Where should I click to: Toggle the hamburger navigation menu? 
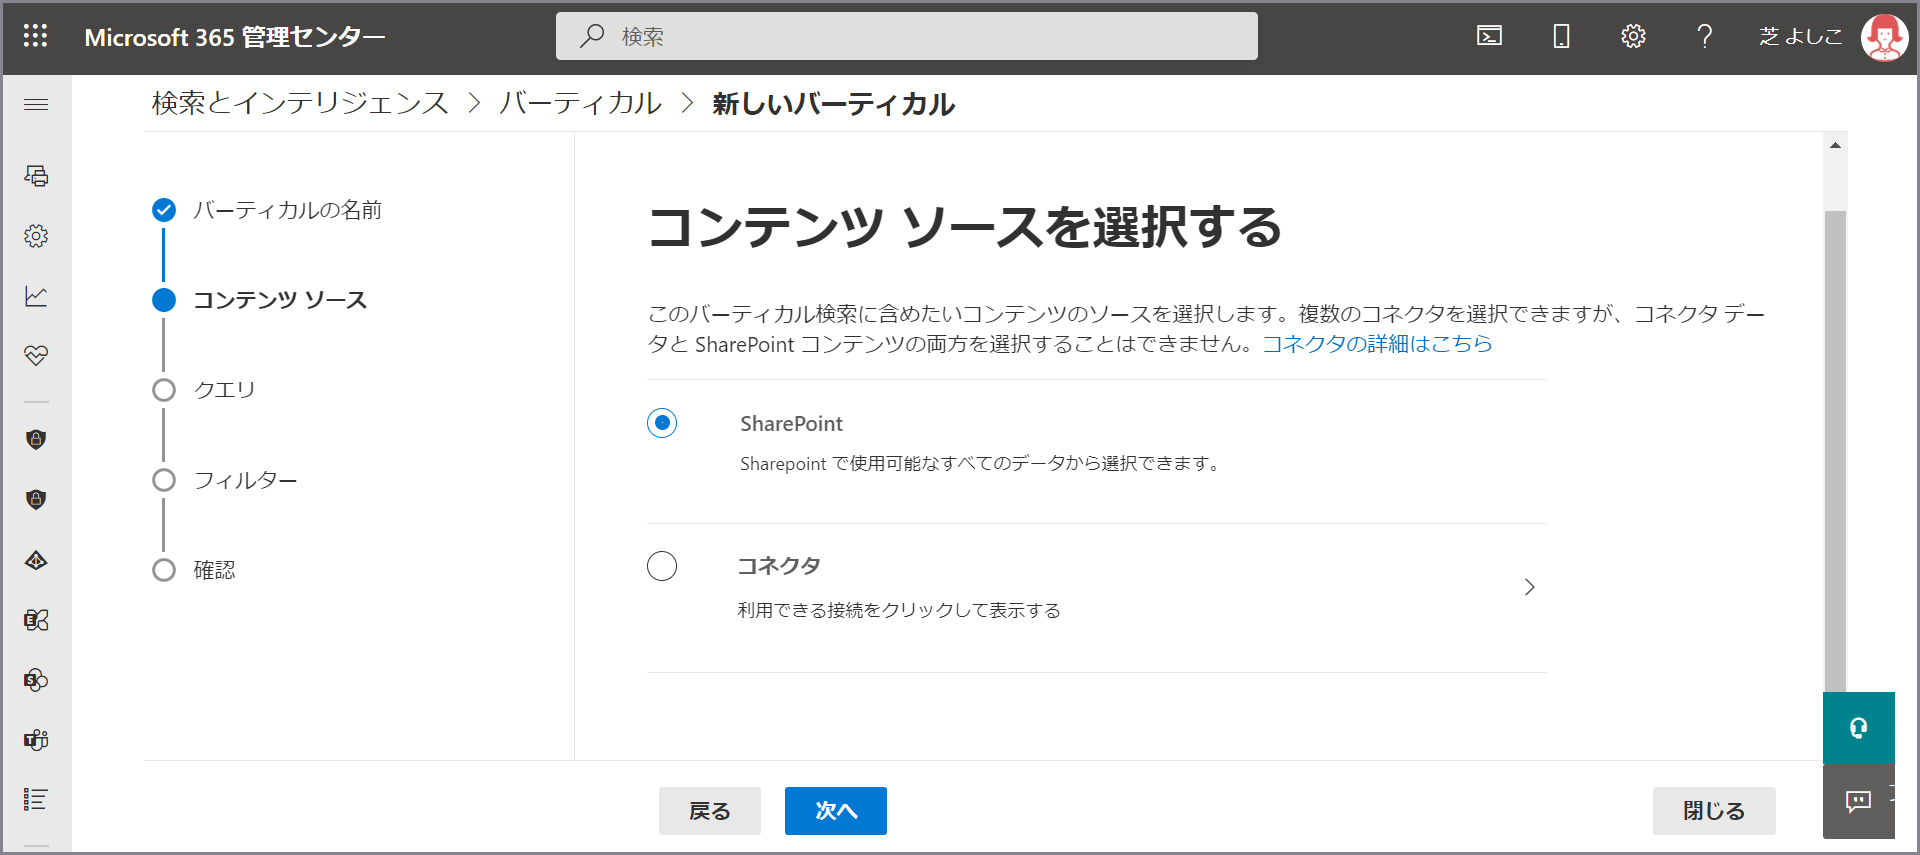point(36,104)
